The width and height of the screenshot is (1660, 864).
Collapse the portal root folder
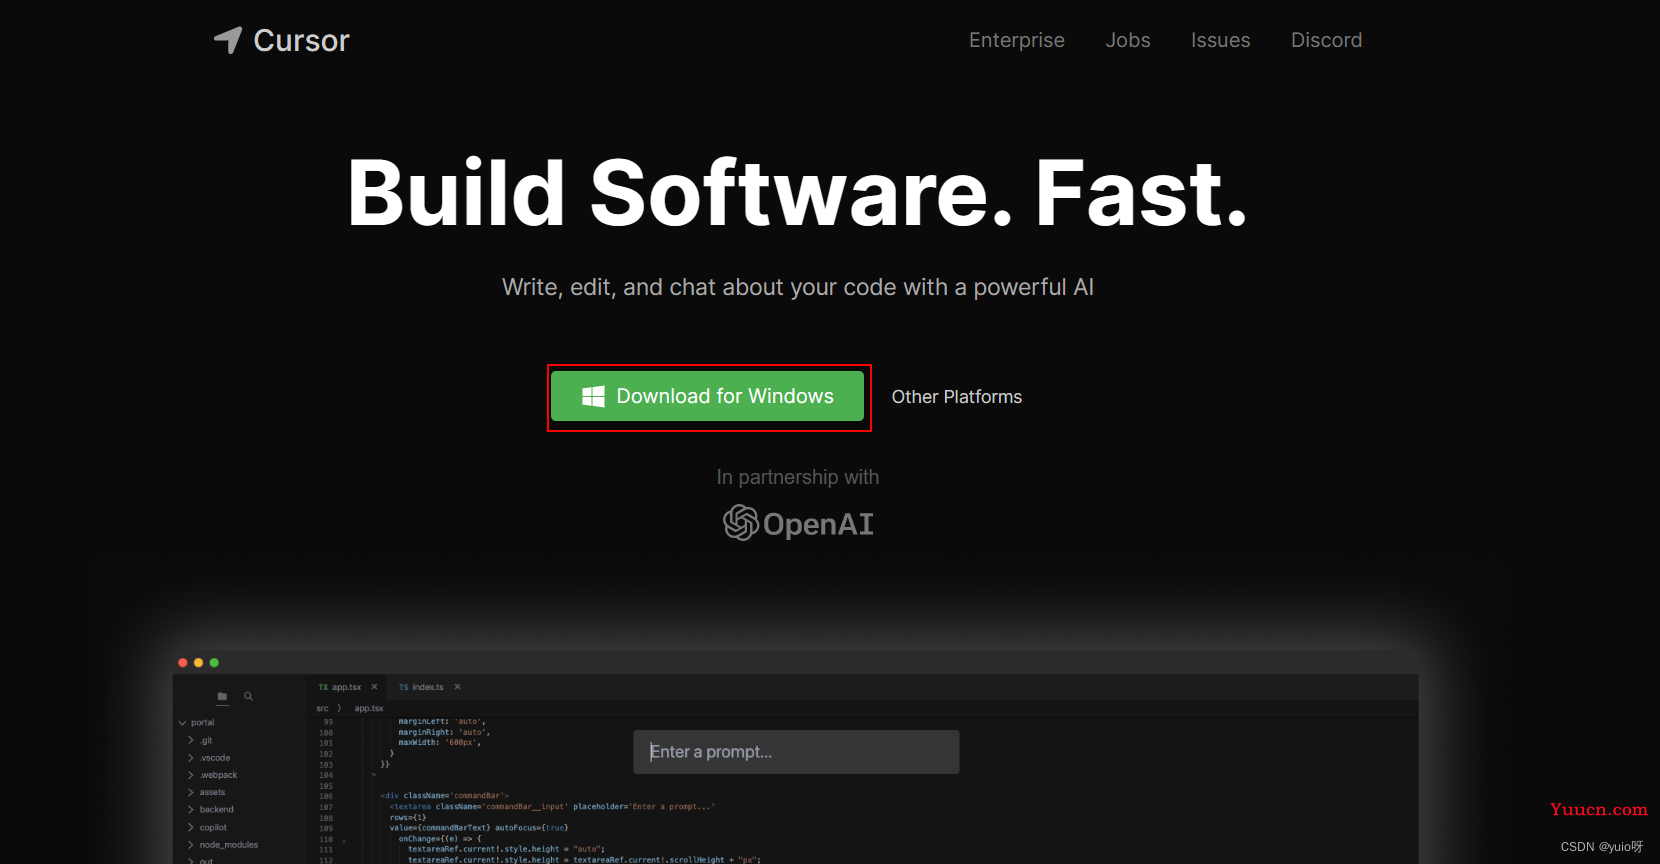[182, 723]
